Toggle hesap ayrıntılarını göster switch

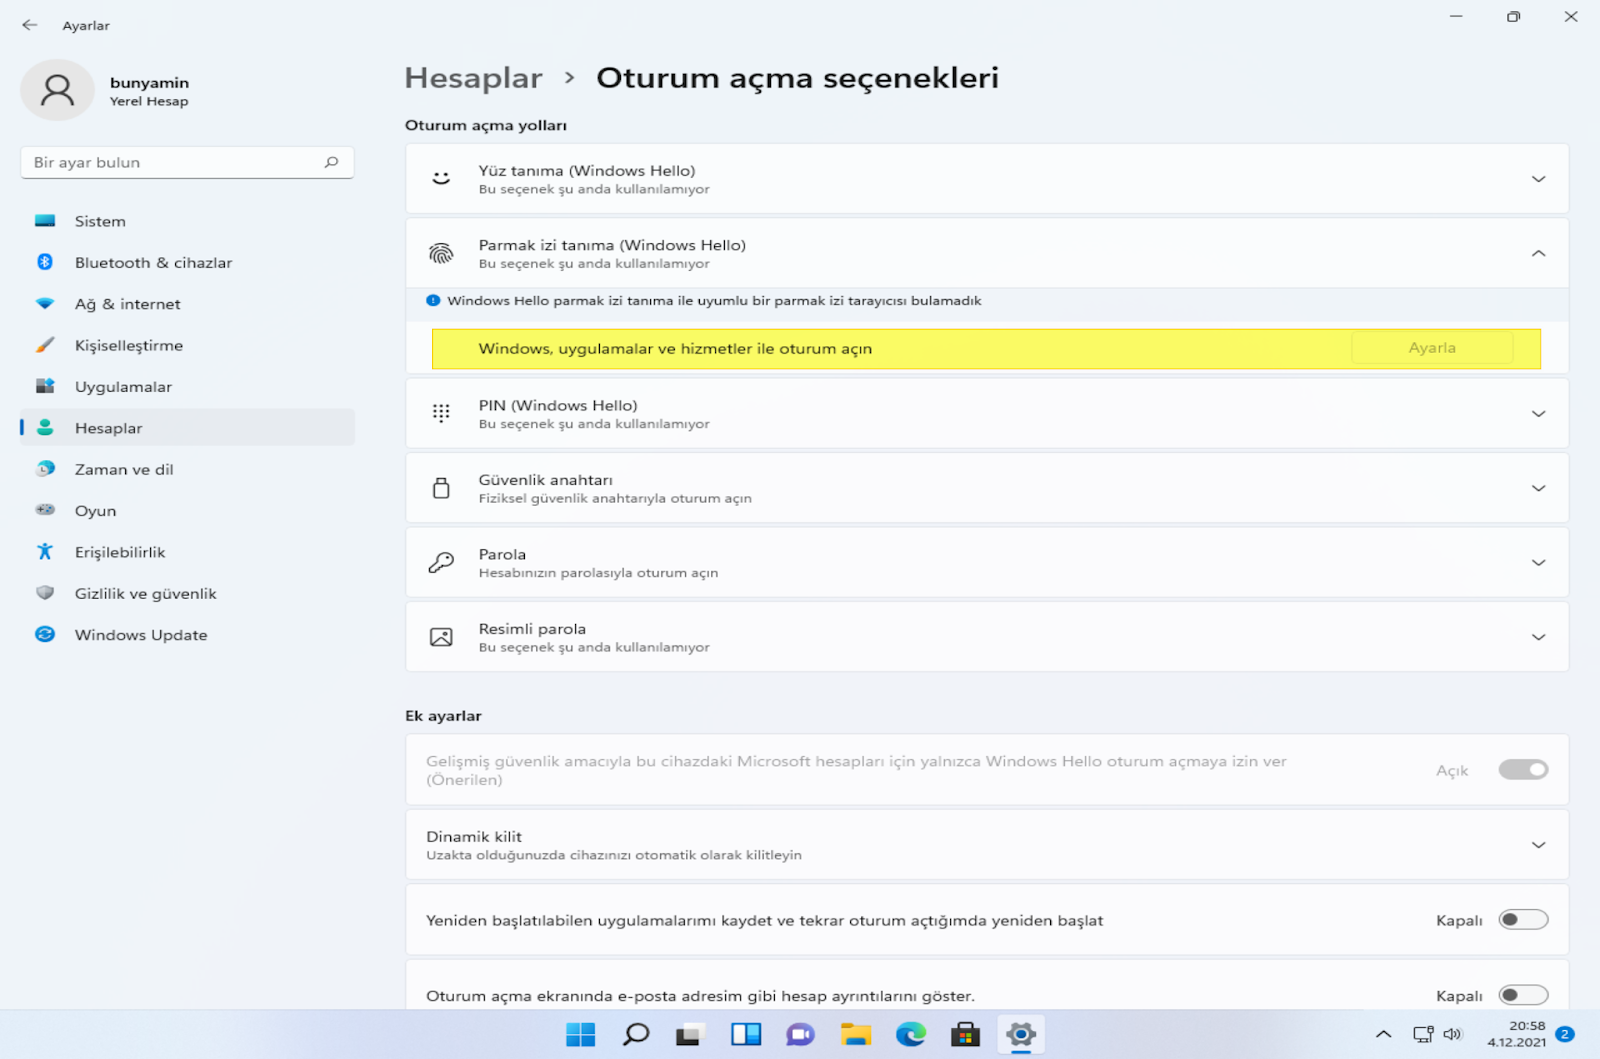pos(1523,995)
